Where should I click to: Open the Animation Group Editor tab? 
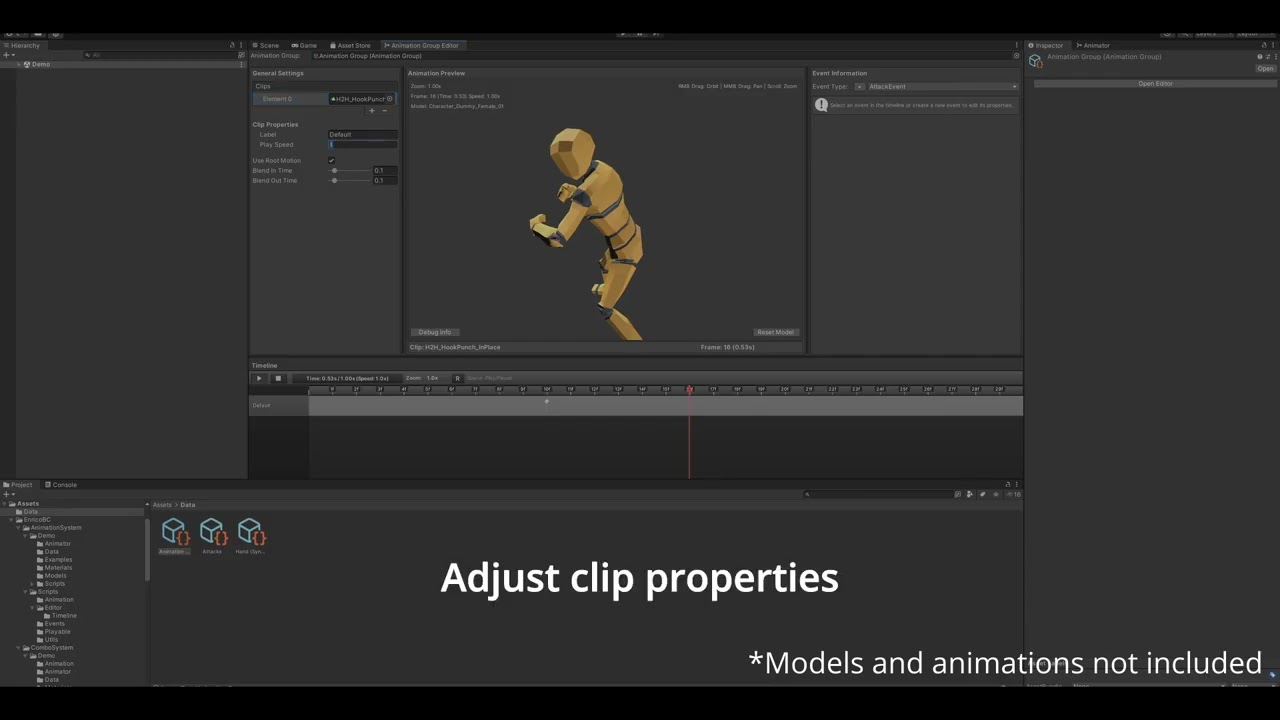click(424, 45)
